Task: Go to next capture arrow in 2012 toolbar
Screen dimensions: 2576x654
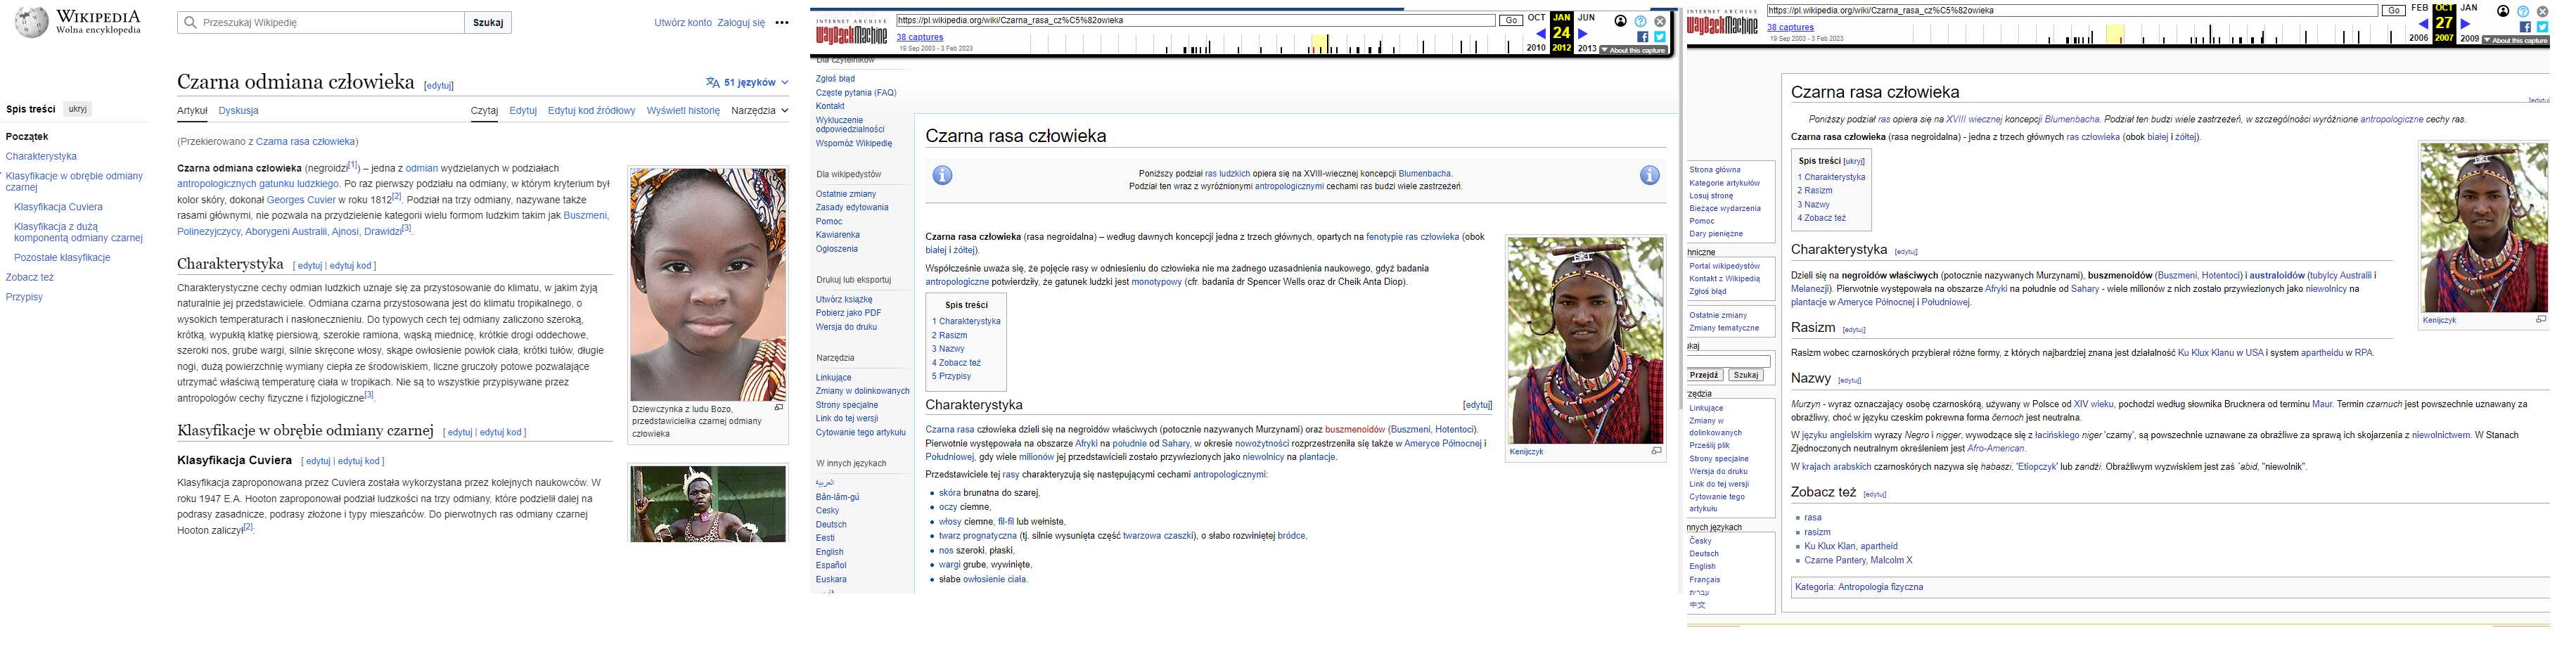Action: tap(1583, 34)
